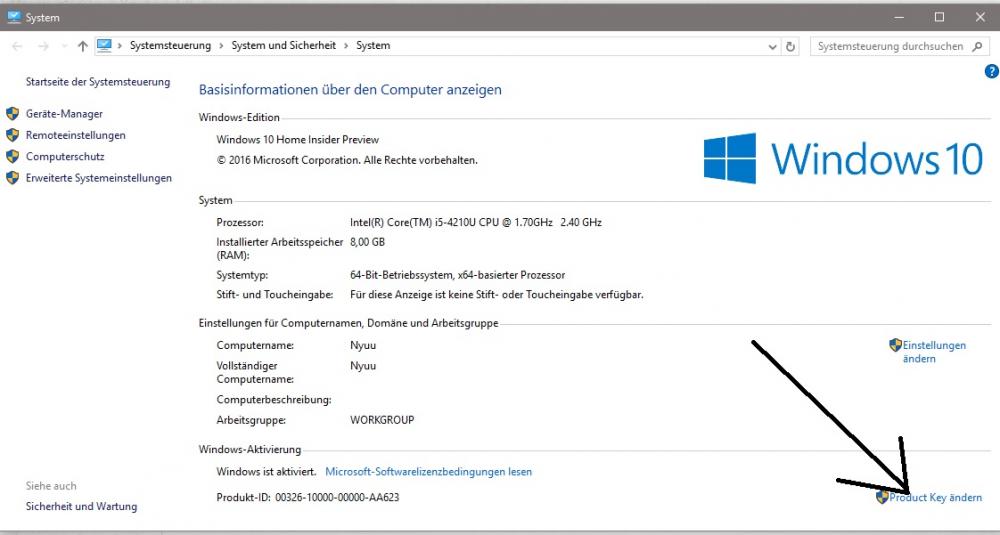
Task: Click Product Key ändern
Action: tap(935, 497)
